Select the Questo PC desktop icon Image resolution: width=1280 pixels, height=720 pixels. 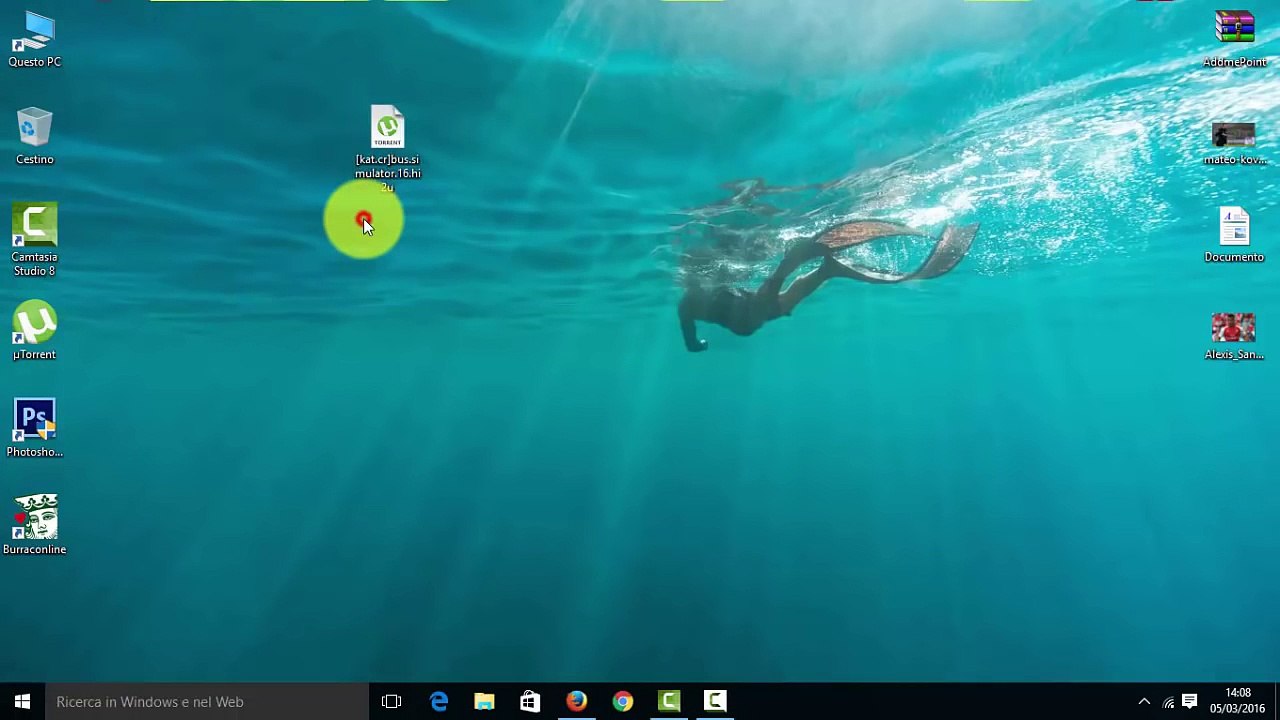34,40
